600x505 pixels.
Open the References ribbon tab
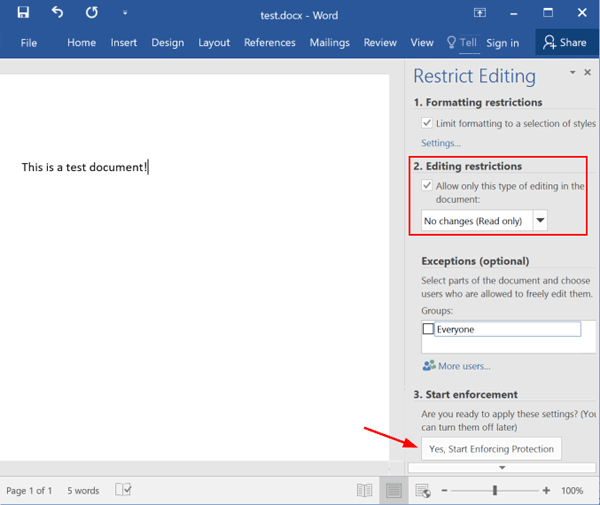270,43
